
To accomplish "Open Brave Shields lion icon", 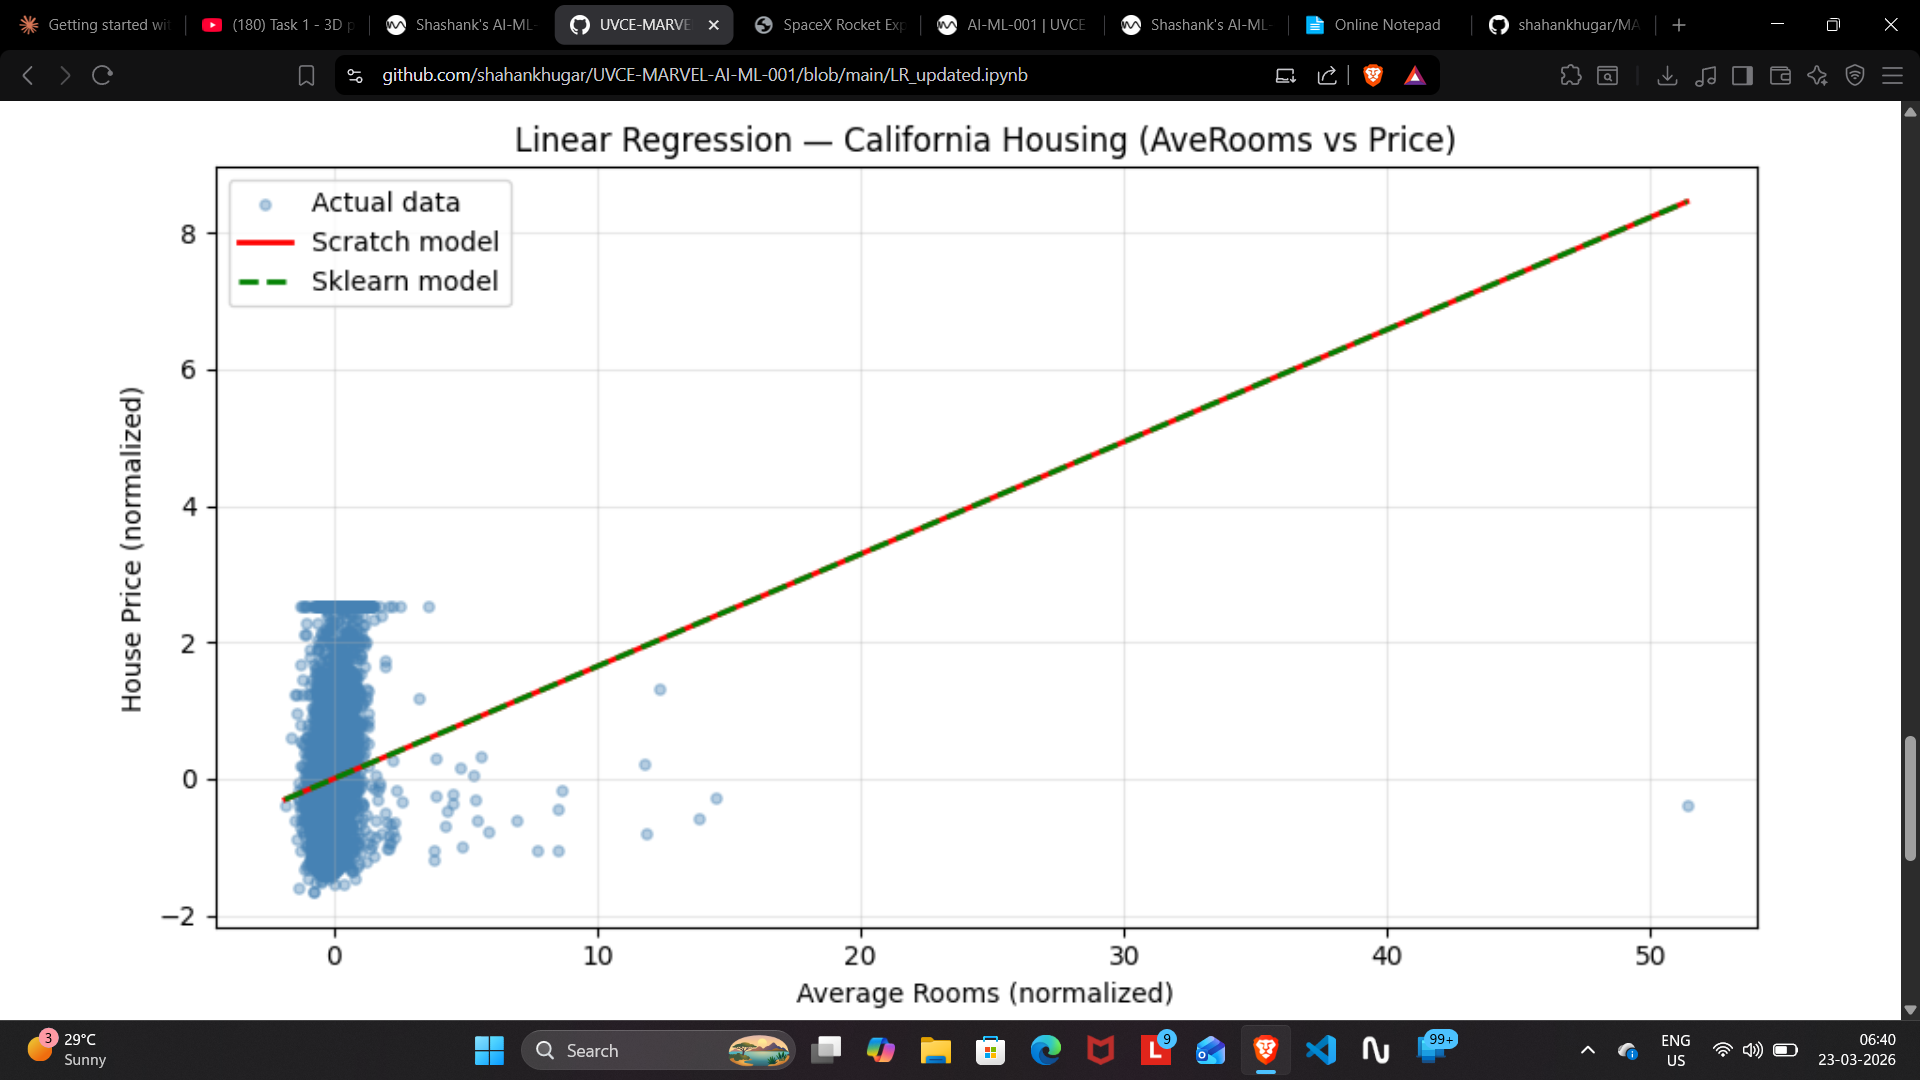I will (1373, 75).
